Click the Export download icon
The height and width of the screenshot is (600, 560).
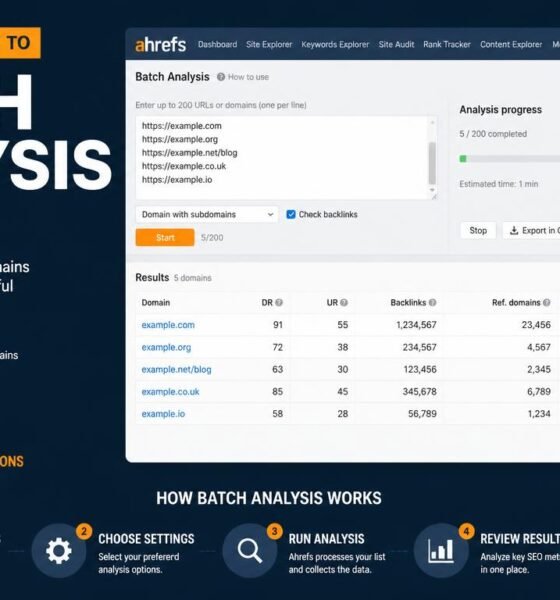click(x=514, y=230)
